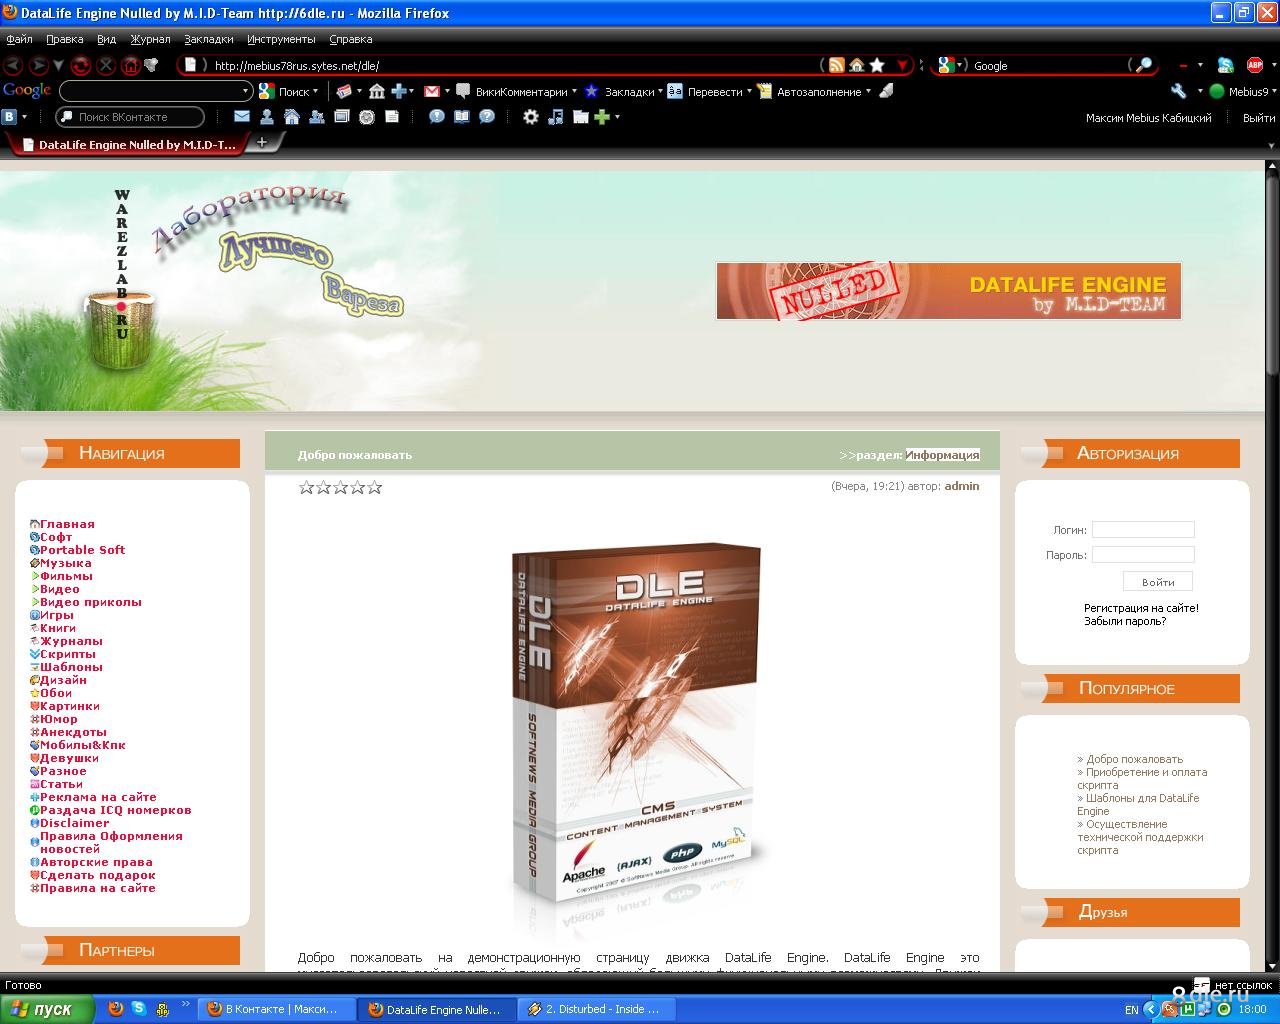Expand the back/forward history dropdown arrow

point(58,65)
